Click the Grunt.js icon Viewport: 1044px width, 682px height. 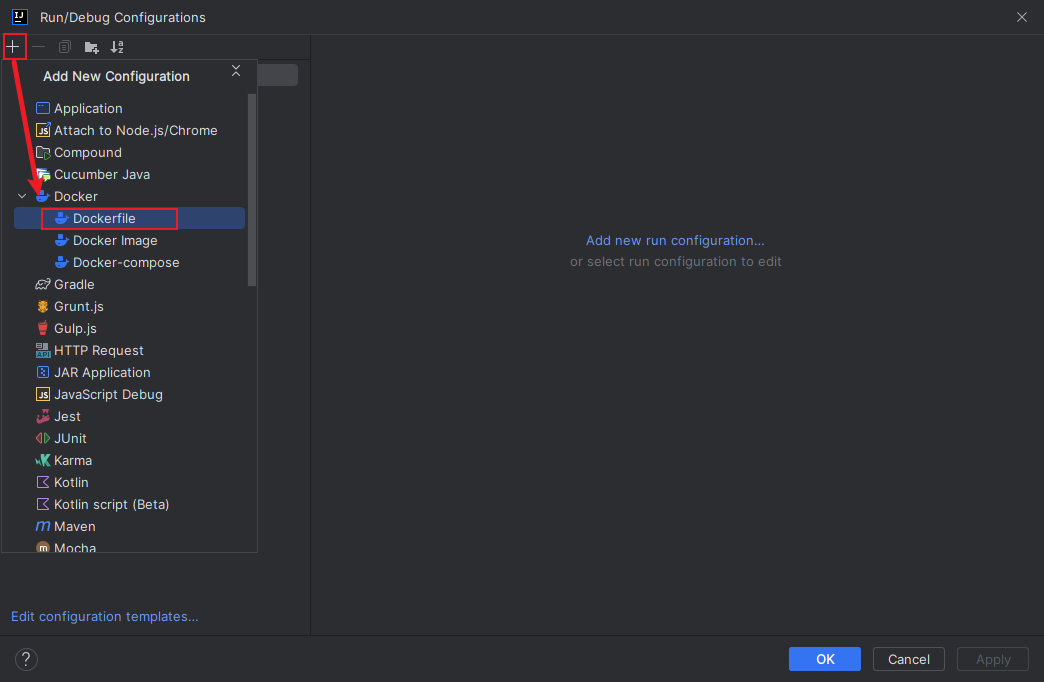point(43,306)
